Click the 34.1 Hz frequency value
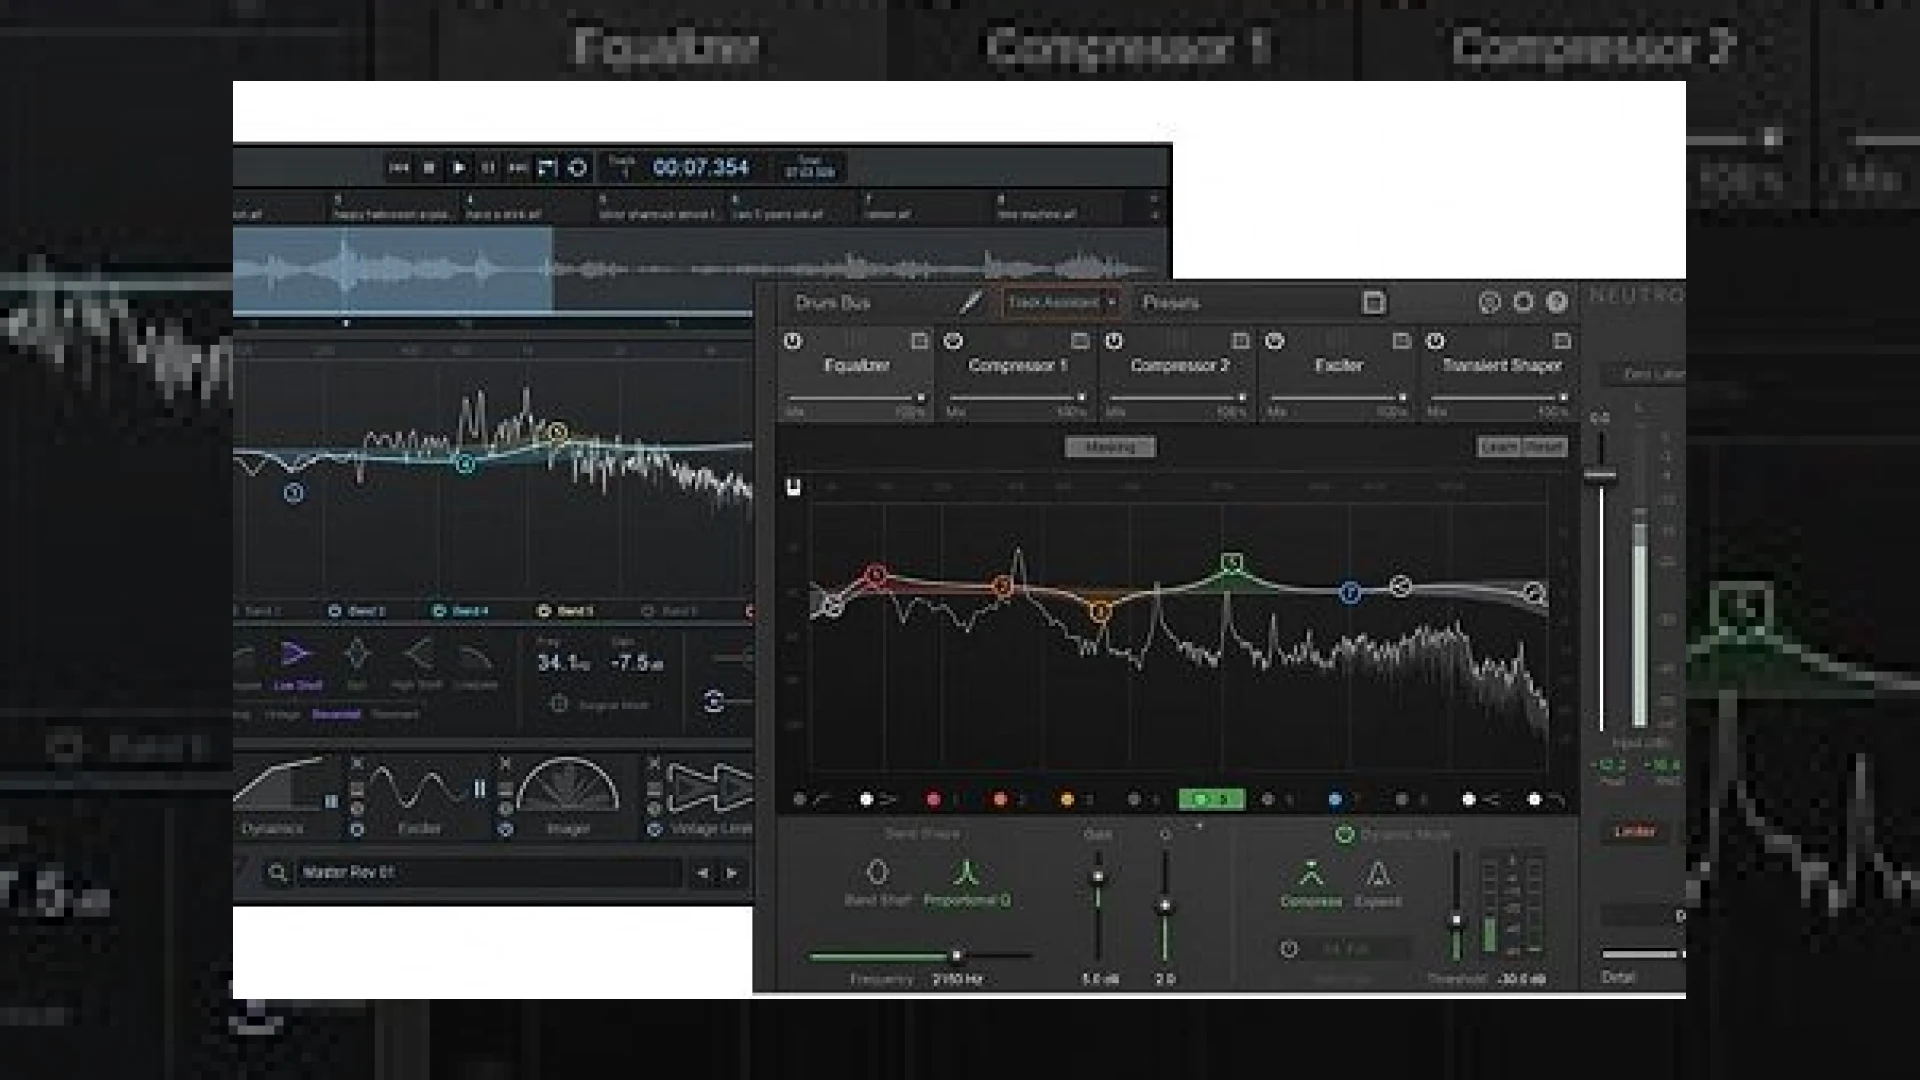 click(563, 662)
